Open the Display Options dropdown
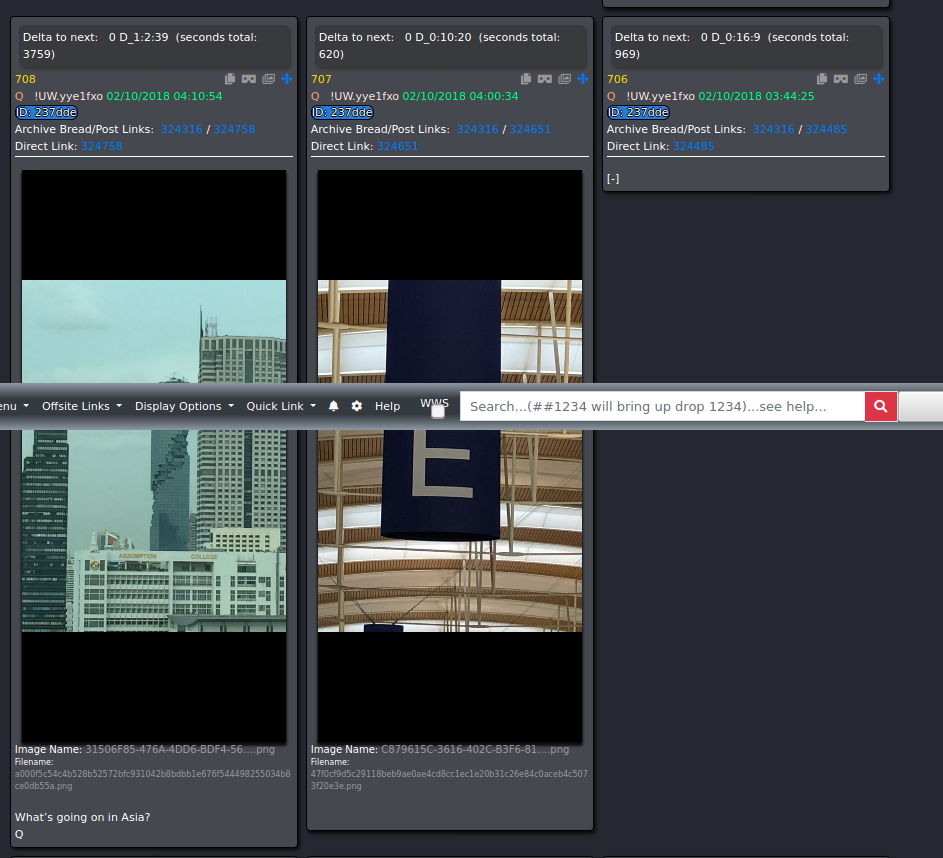The height and width of the screenshot is (858, 943). [184, 406]
